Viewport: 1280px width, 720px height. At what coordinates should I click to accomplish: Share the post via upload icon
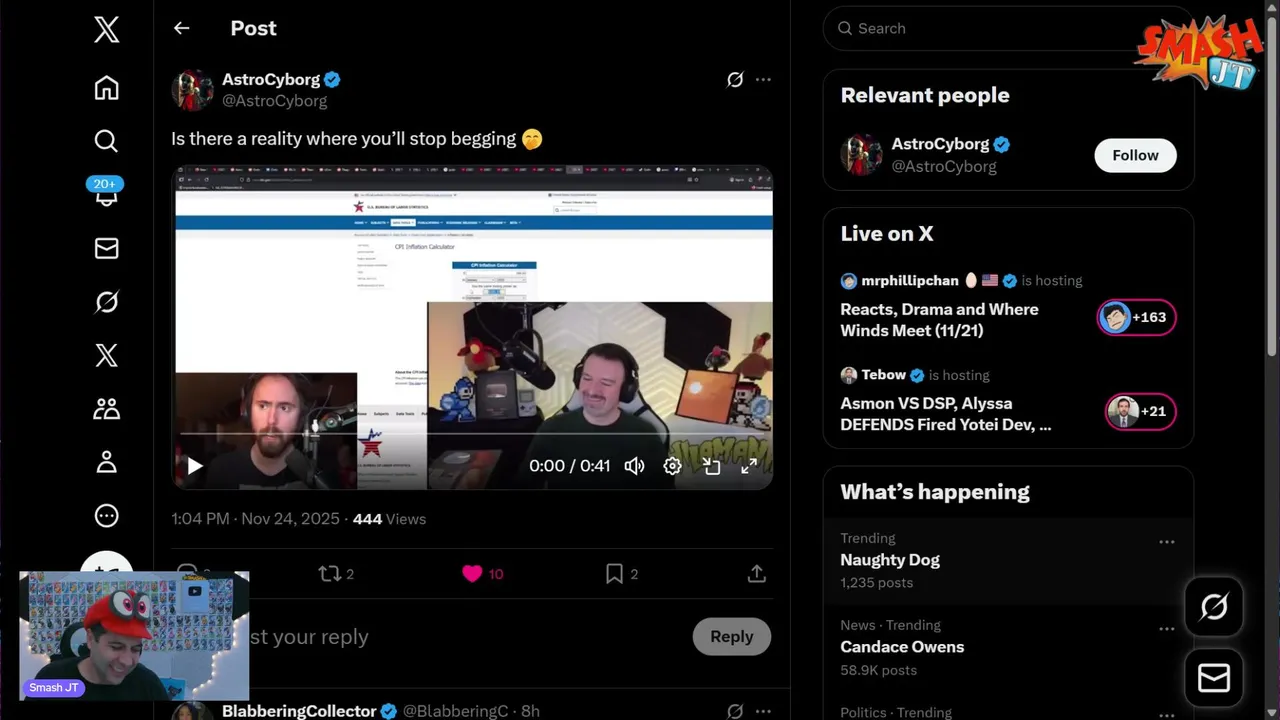757,574
